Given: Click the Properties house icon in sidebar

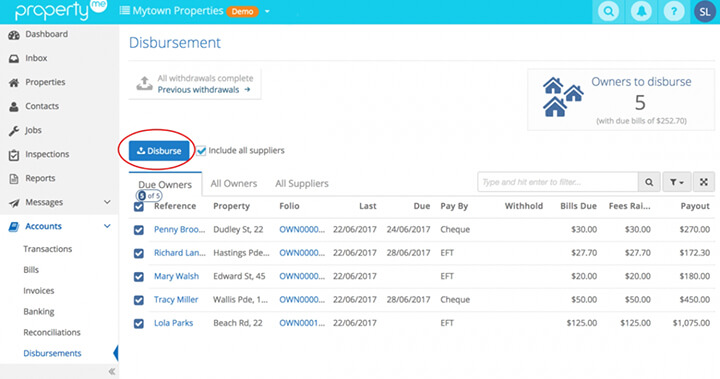Looking at the screenshot, I should coord(14,82).
